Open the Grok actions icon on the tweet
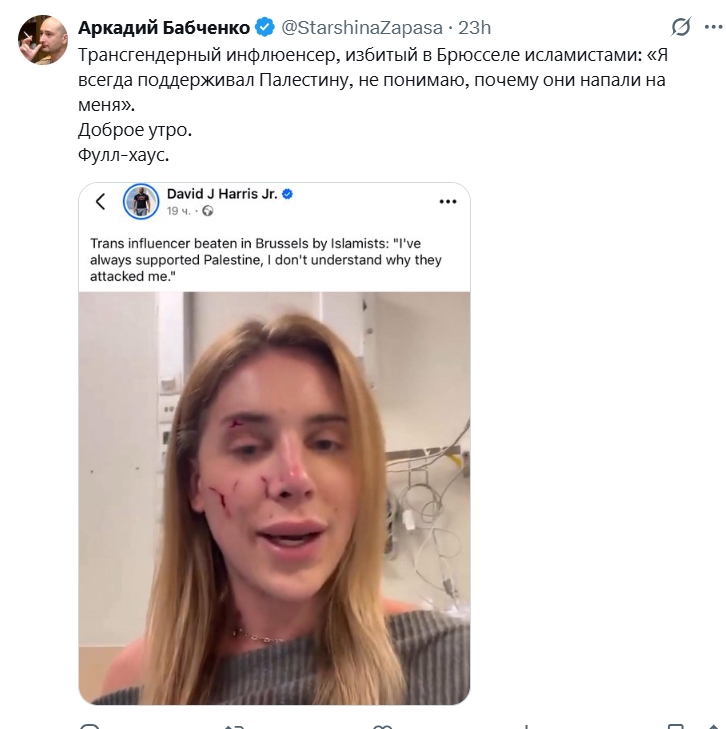This screenshot has height=729, width=726. (x=681, y=27)
